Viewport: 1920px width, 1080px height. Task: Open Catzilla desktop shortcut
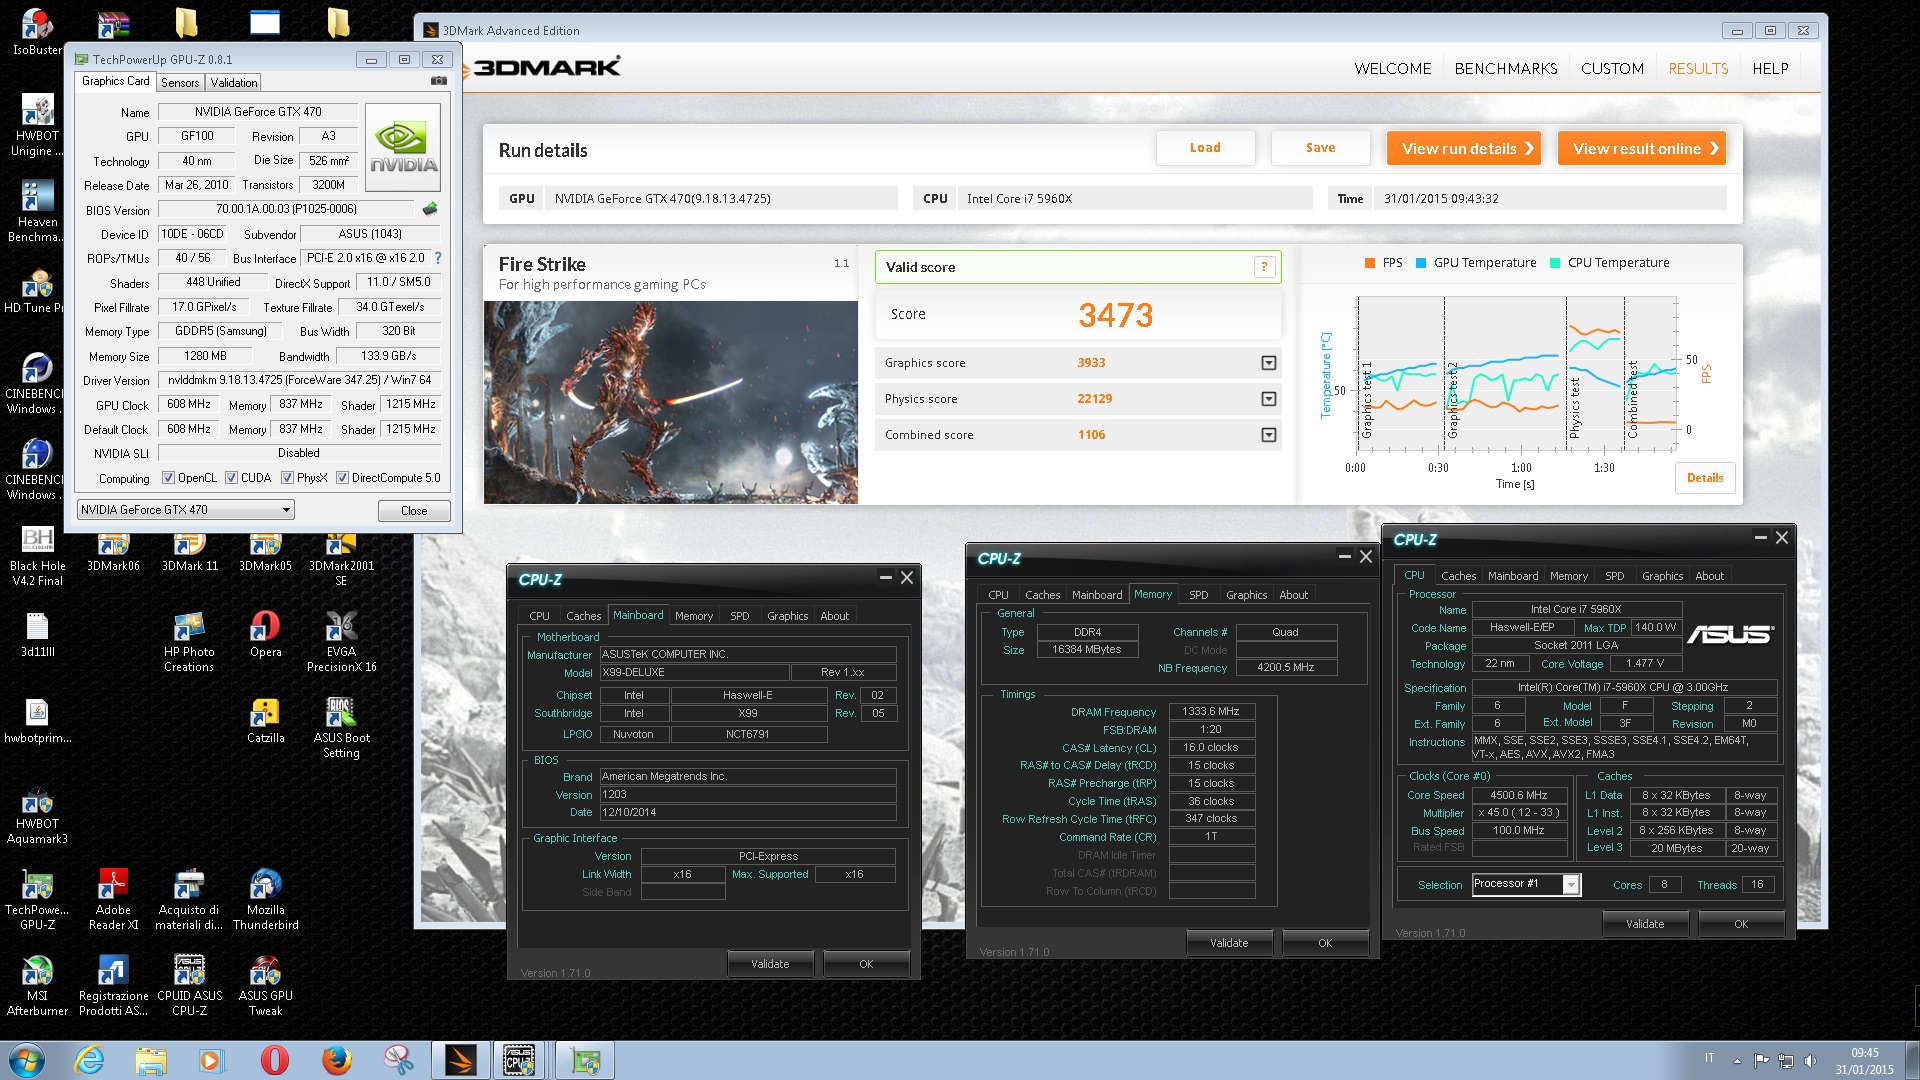click(x=265, y=720)
